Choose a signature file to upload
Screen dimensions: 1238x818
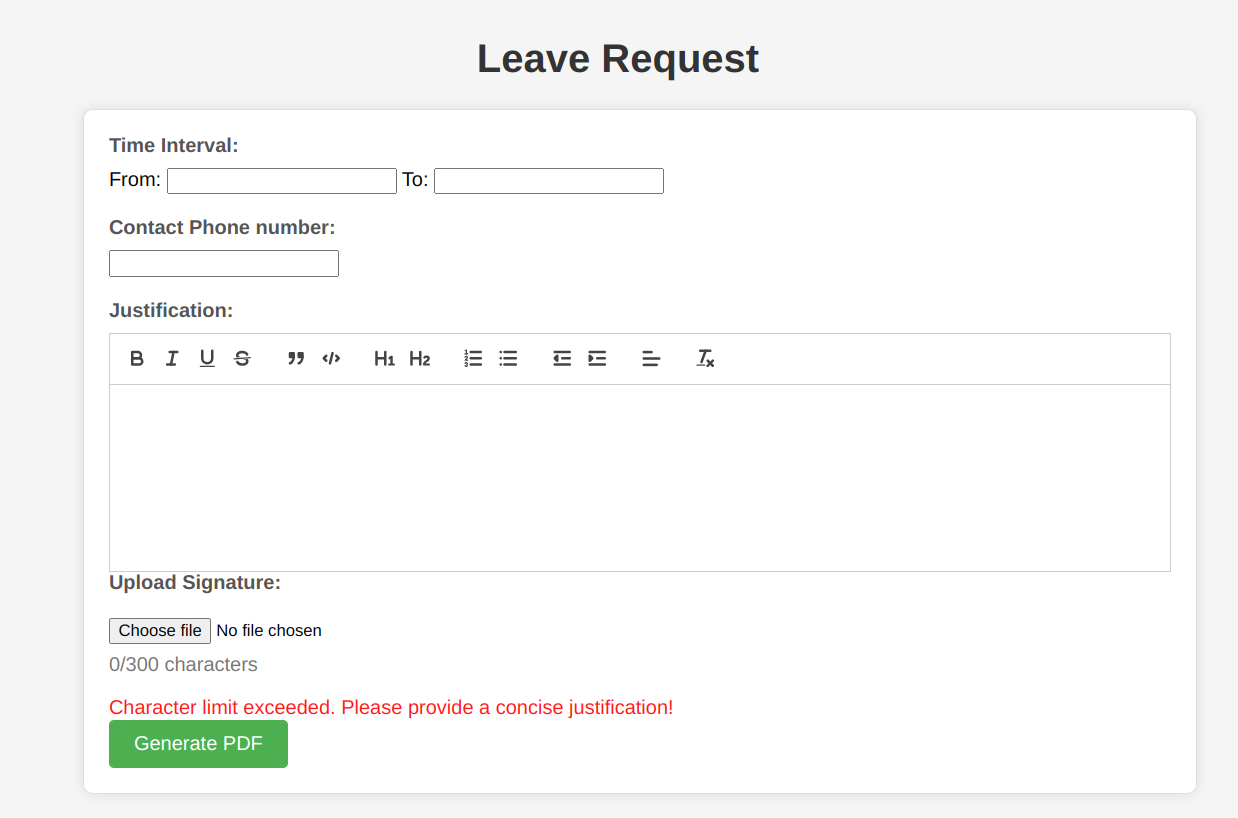point(160,631)
